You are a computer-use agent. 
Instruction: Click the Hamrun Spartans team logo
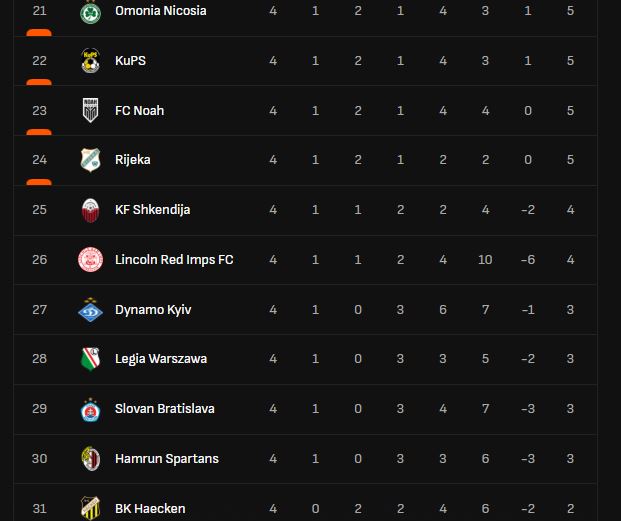(91, 459)
